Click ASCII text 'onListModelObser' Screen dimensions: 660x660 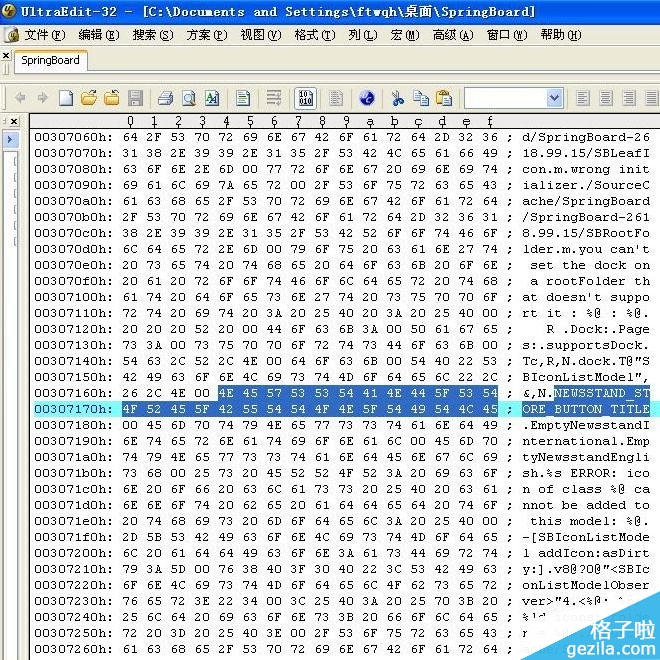586,585
